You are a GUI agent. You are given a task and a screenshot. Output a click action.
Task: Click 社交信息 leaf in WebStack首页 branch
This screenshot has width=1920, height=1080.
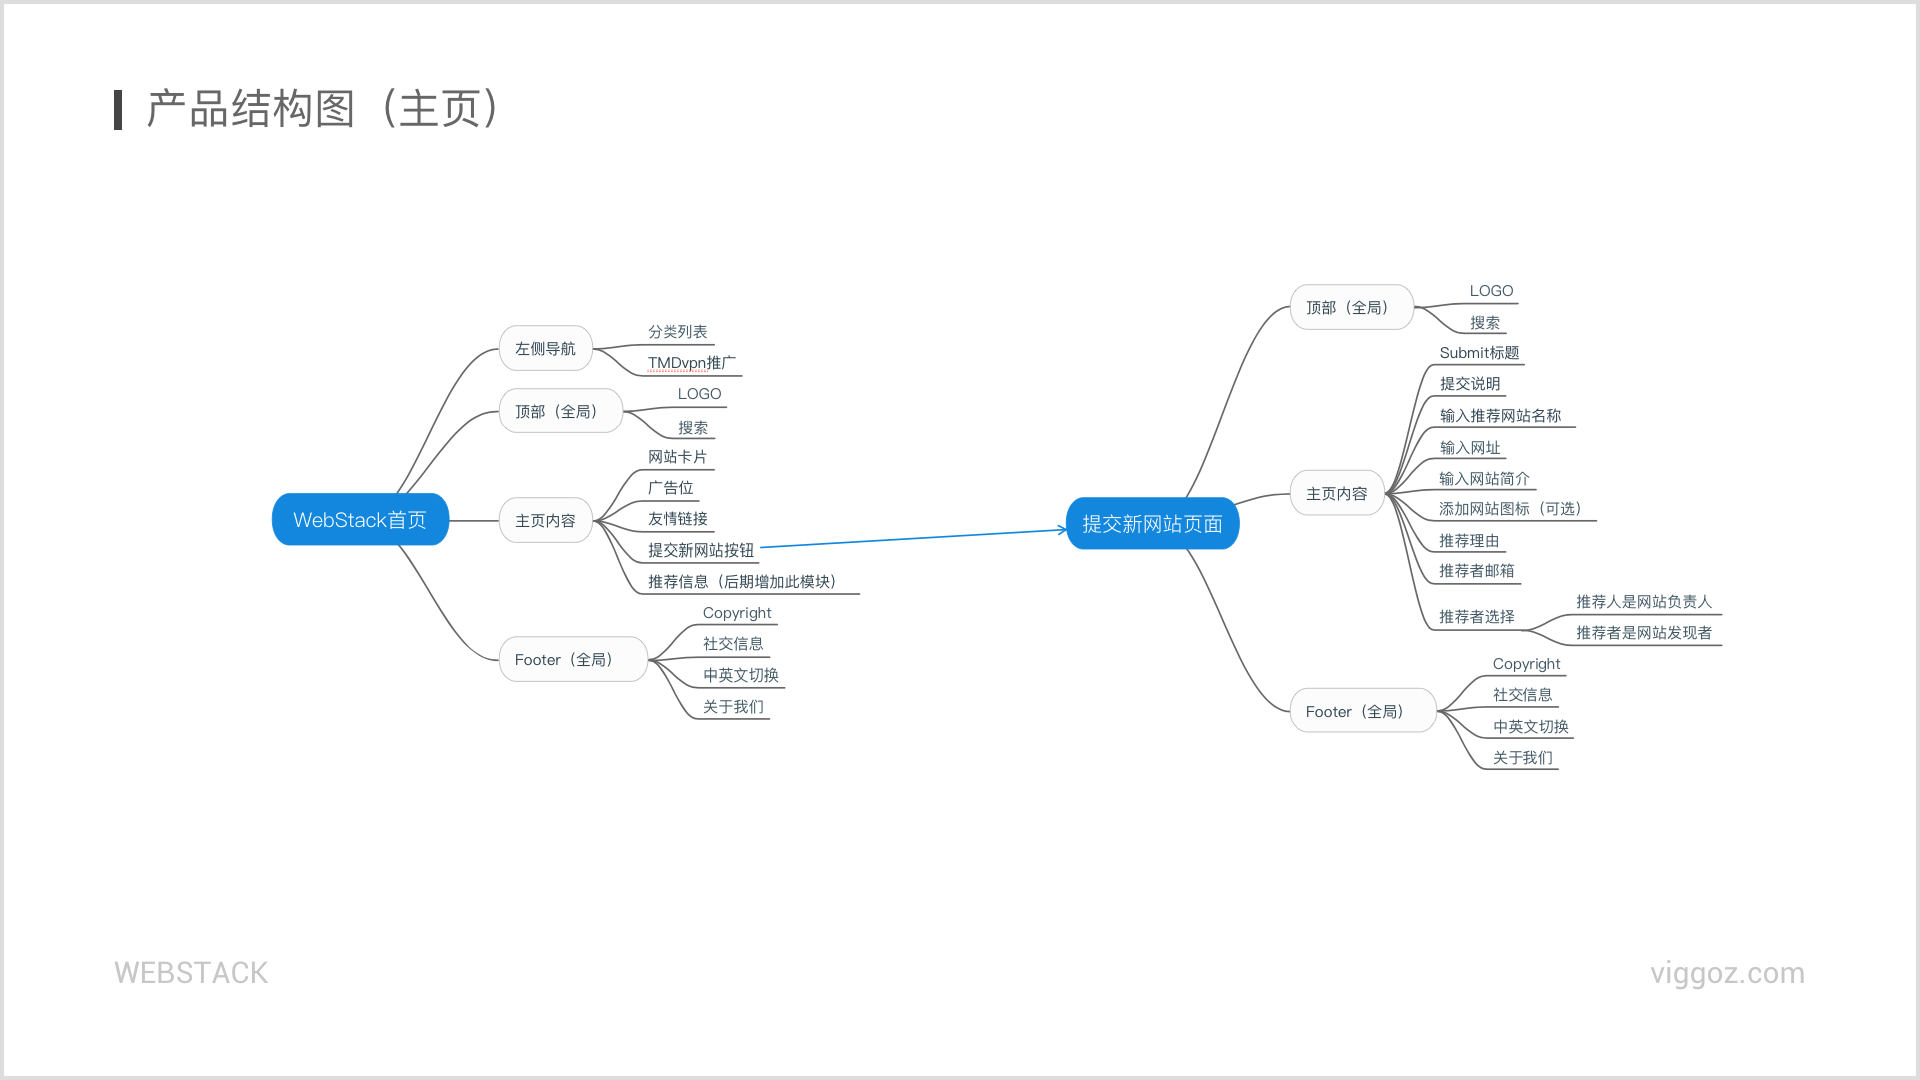(x=732, y=644)
